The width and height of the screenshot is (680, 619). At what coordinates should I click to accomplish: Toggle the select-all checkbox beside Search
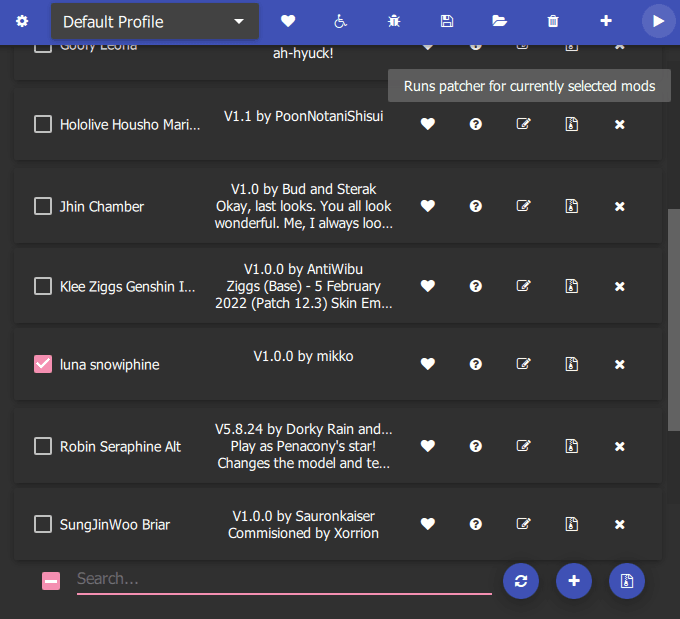tap(51, 580)
